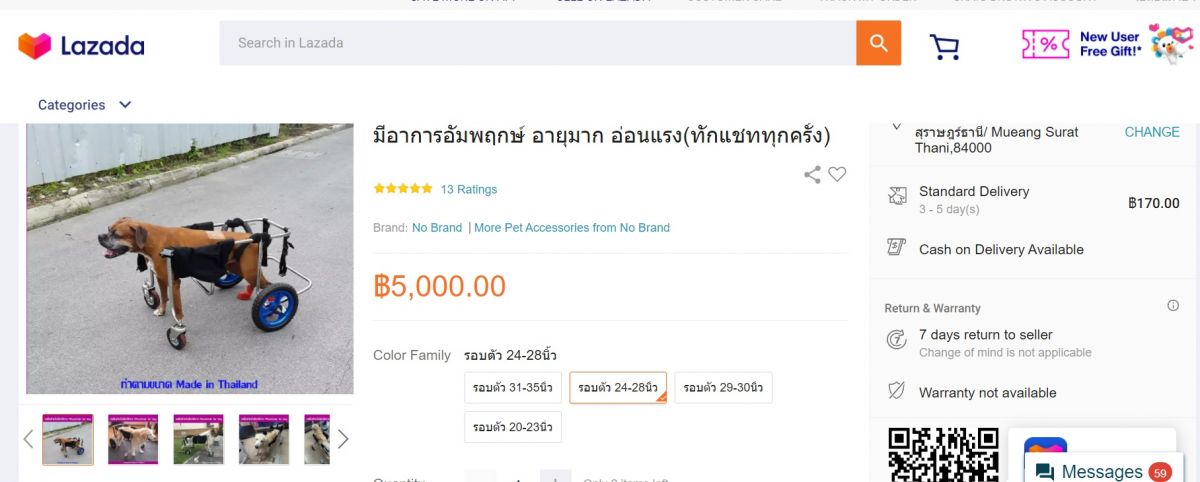Show next product thumbnails with right arrow
This screenshot has width=1200, height=482.
(x=343, y=438)
